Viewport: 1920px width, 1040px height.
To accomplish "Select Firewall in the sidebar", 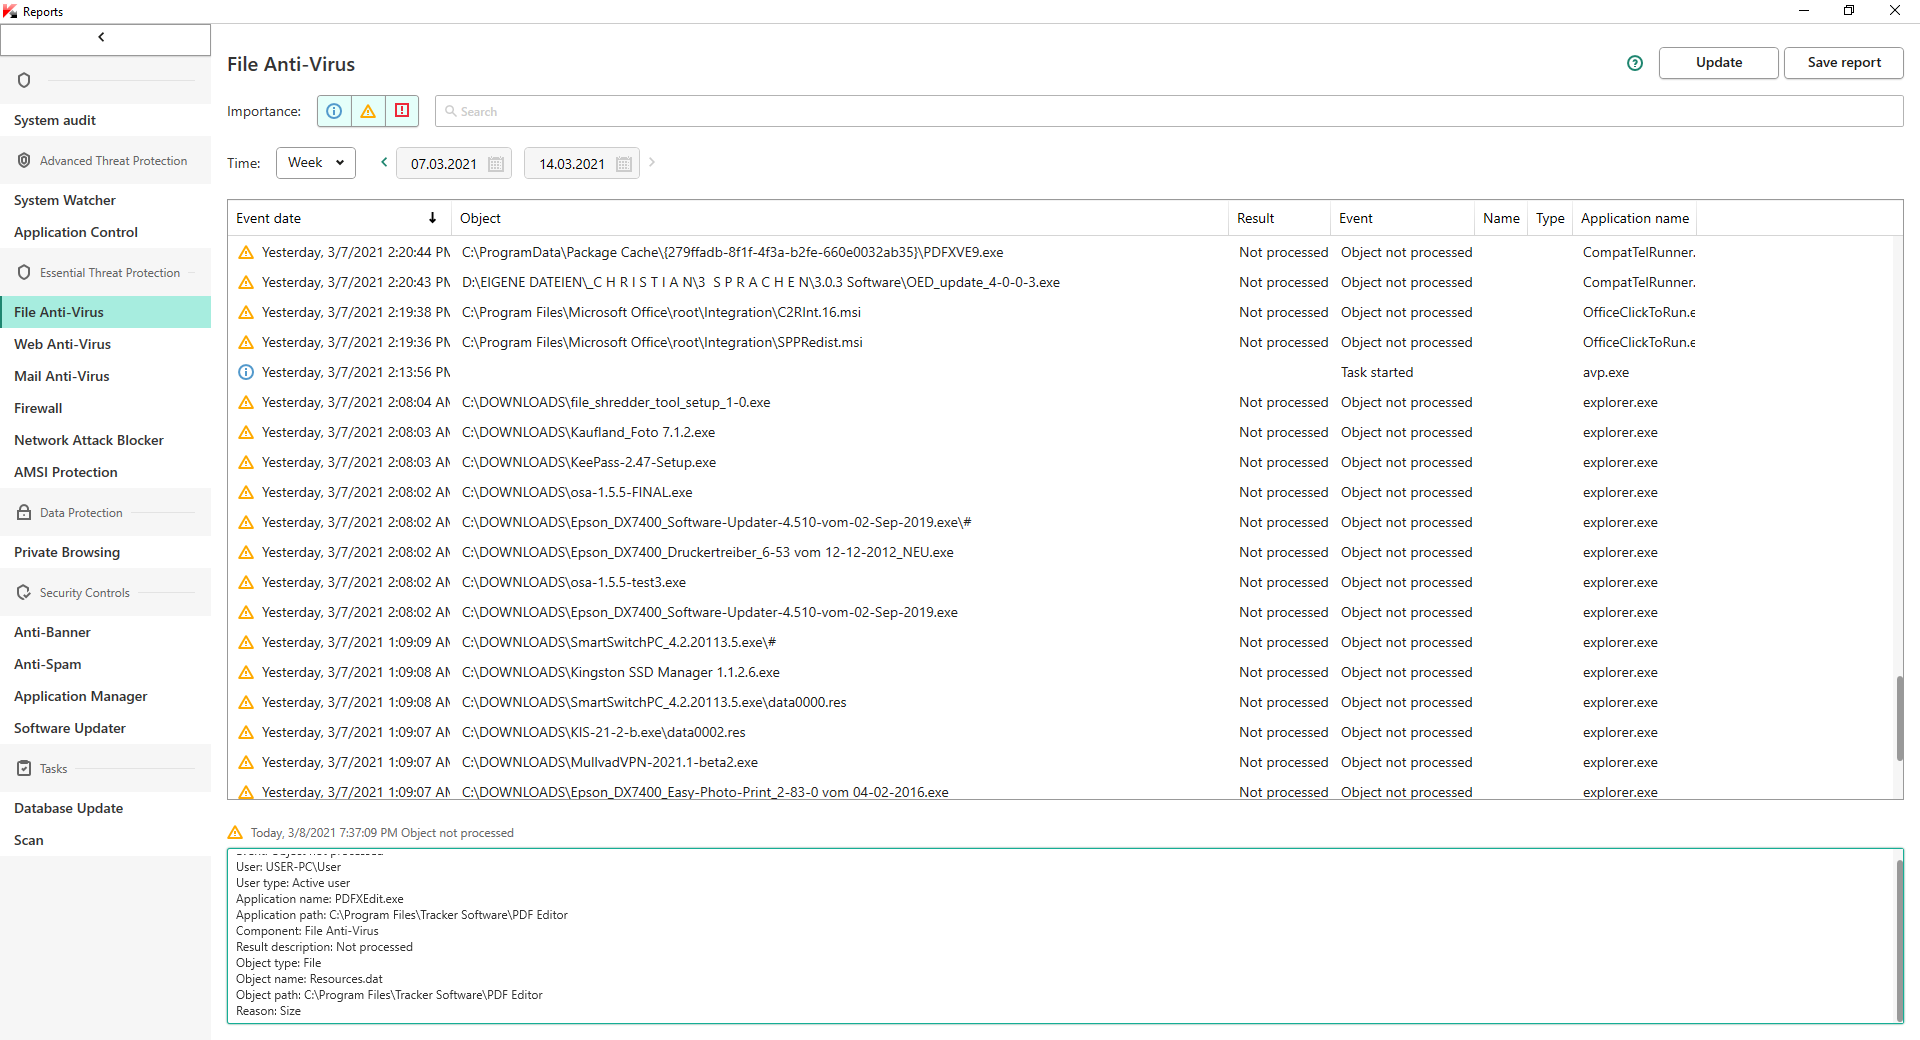I will click(38, 408).
